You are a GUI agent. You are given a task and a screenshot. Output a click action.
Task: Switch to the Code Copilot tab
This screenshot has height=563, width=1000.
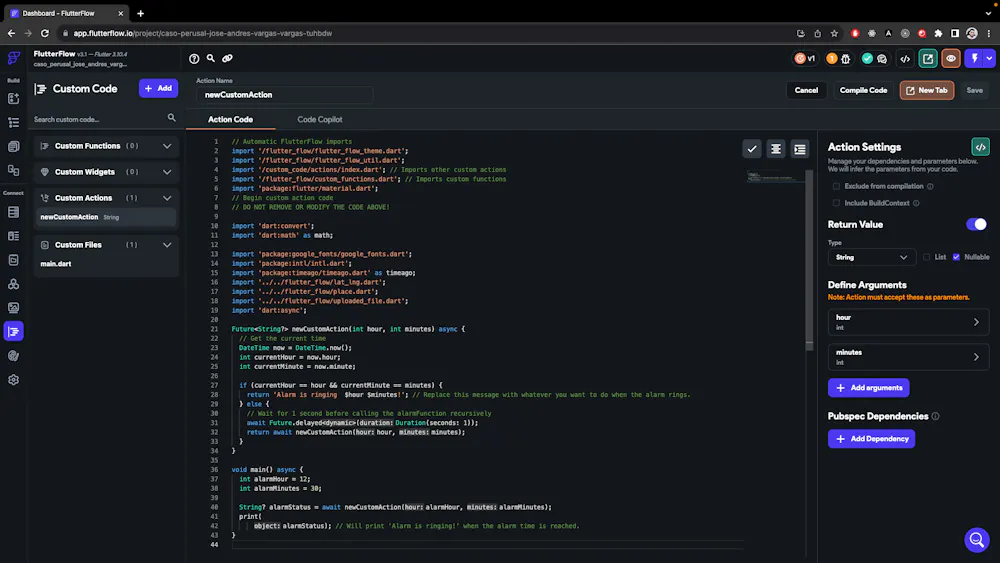[x=320, y=119]
